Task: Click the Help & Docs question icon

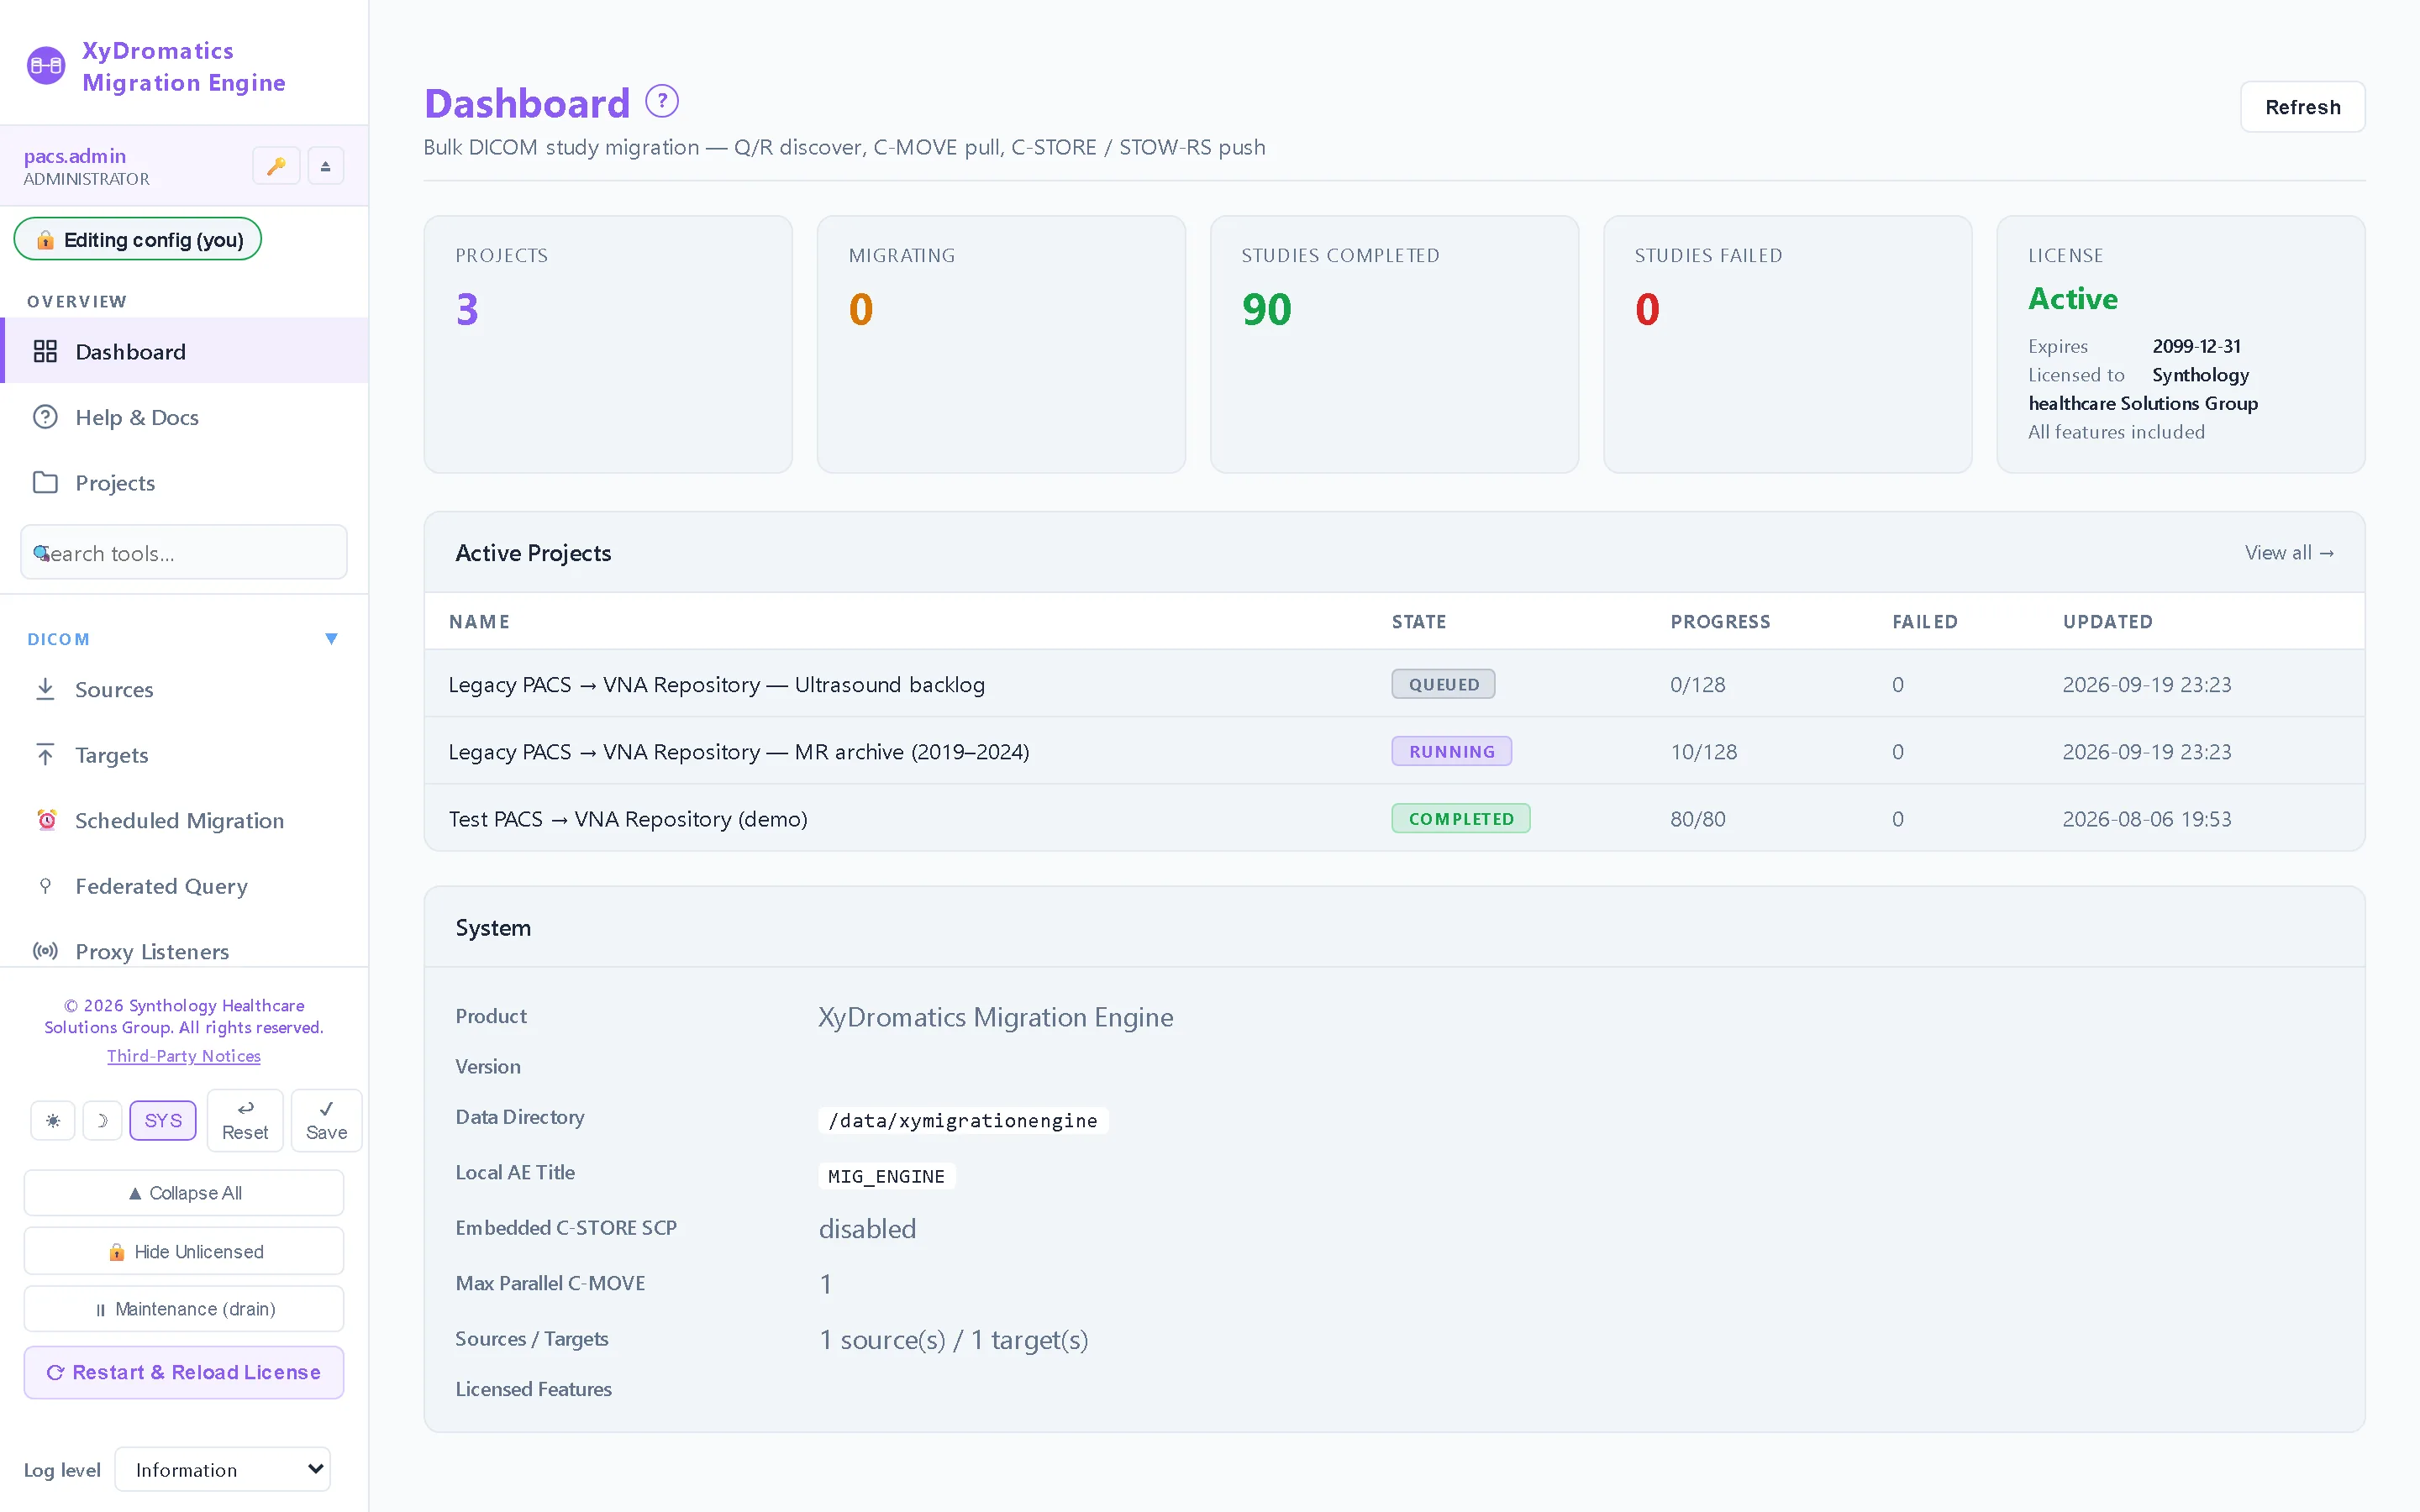Action: (45, 417)
